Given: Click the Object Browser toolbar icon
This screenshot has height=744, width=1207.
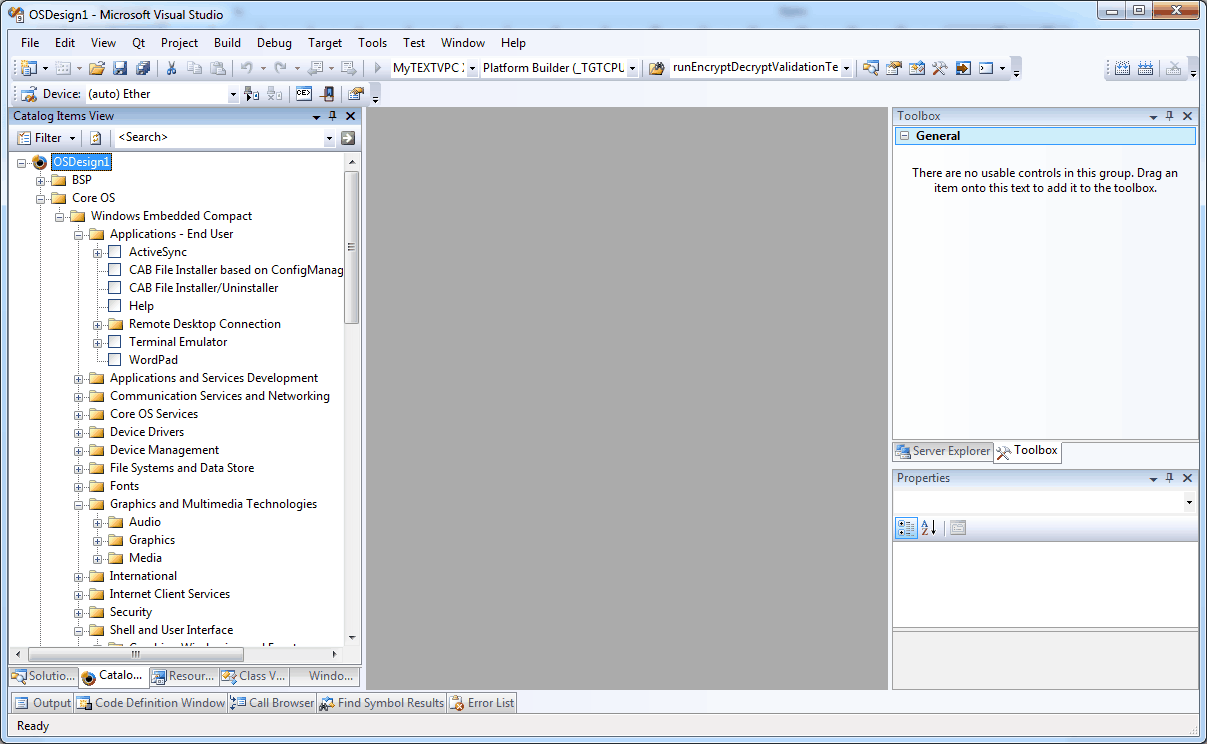Looking at the screenshot, I should [917, 68].
